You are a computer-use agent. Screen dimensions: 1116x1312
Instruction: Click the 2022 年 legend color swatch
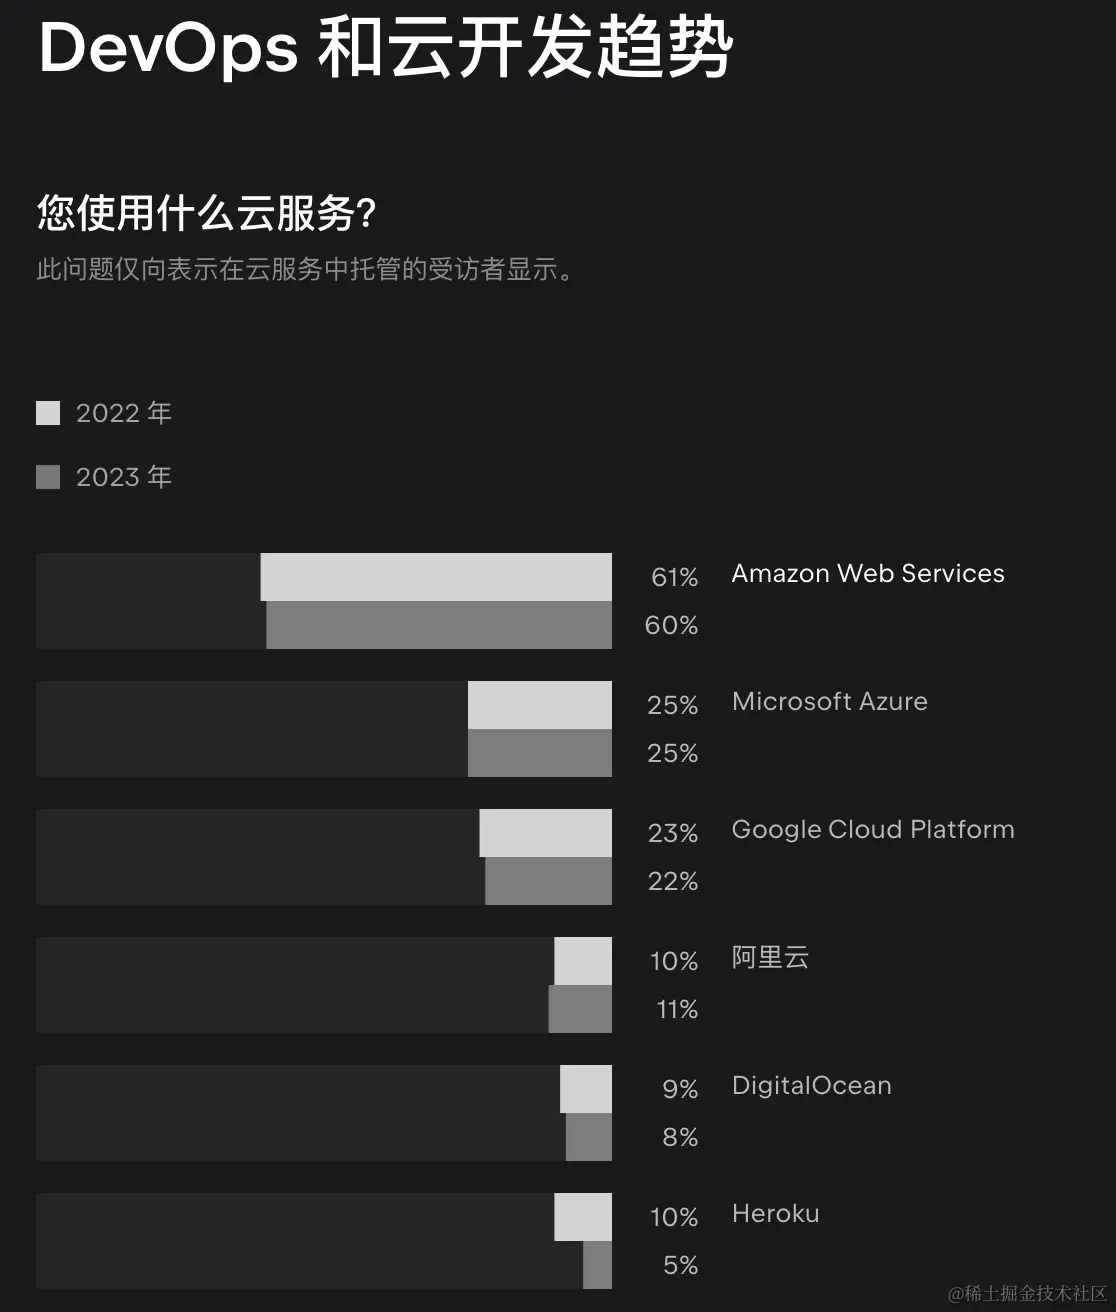coord(48,413)
